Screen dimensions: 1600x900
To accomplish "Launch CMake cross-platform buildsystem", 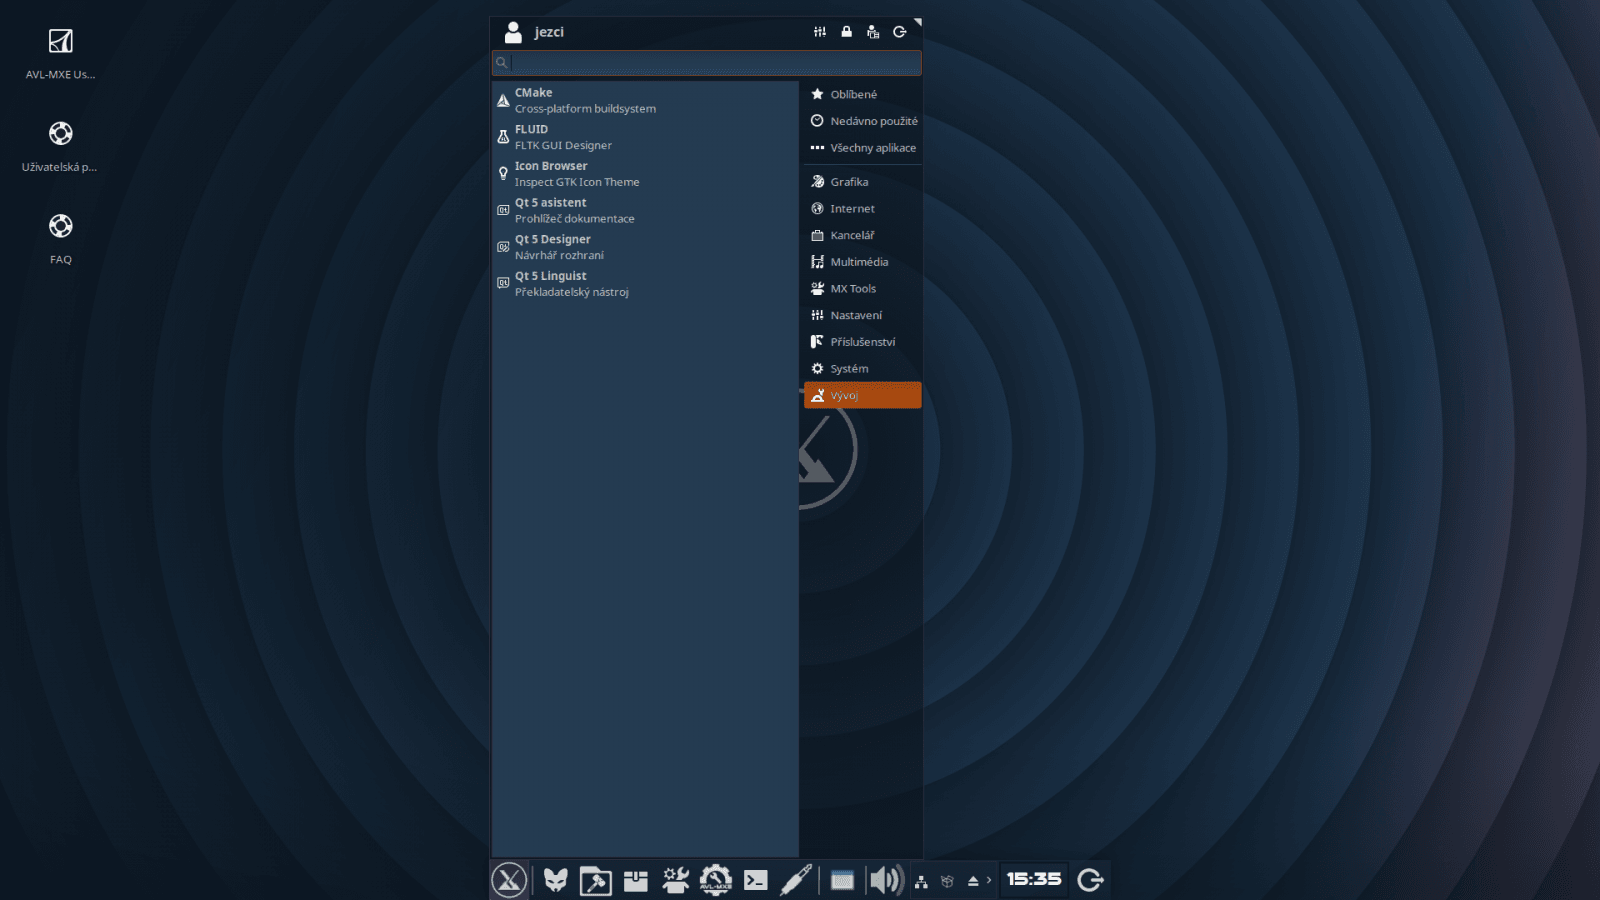I will [580, 99].
